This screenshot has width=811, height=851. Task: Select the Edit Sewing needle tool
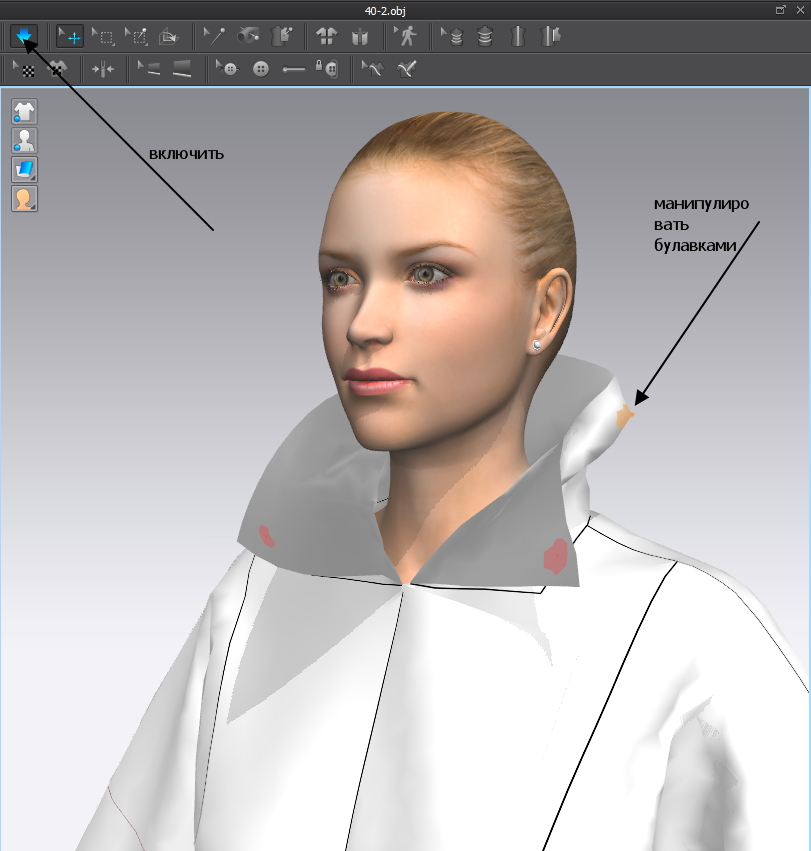coord(213,37)
